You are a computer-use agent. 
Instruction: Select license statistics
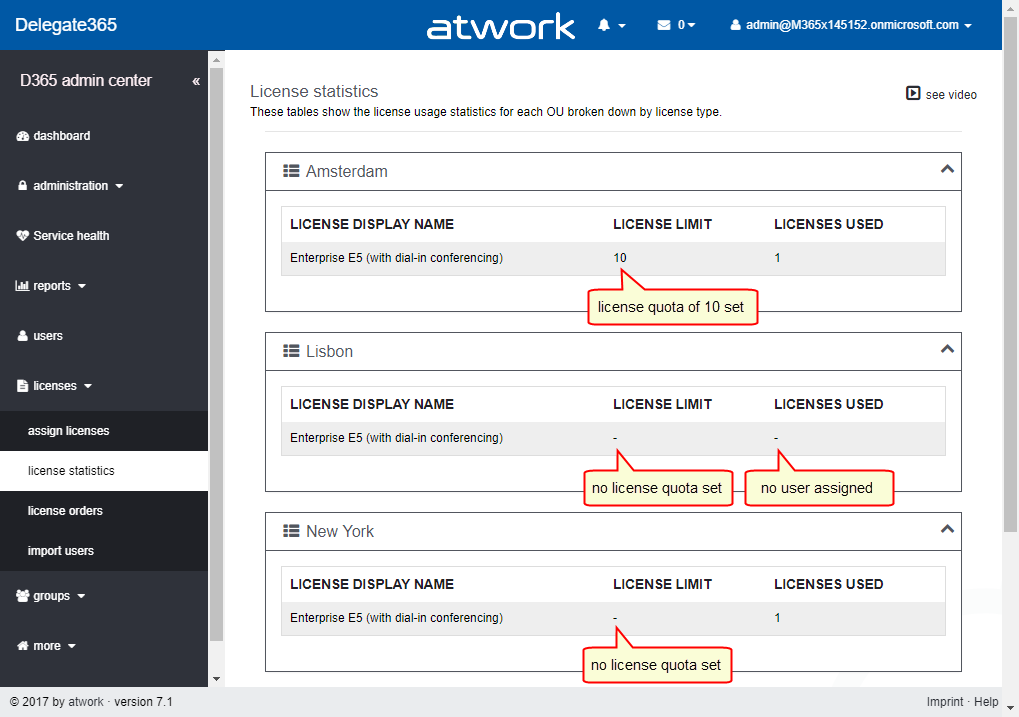(71, 471)
